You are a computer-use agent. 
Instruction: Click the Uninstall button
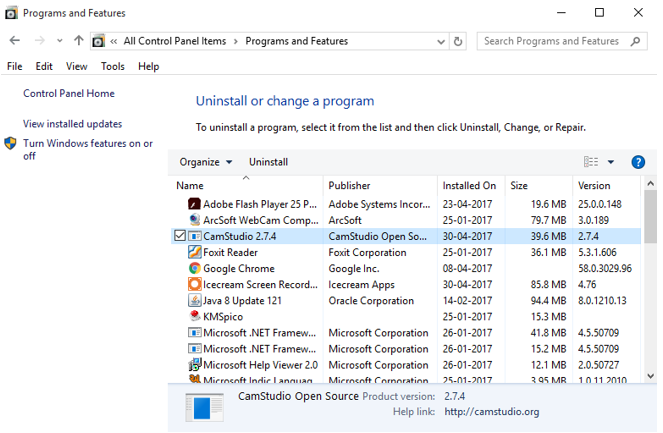tap(268, 162)
